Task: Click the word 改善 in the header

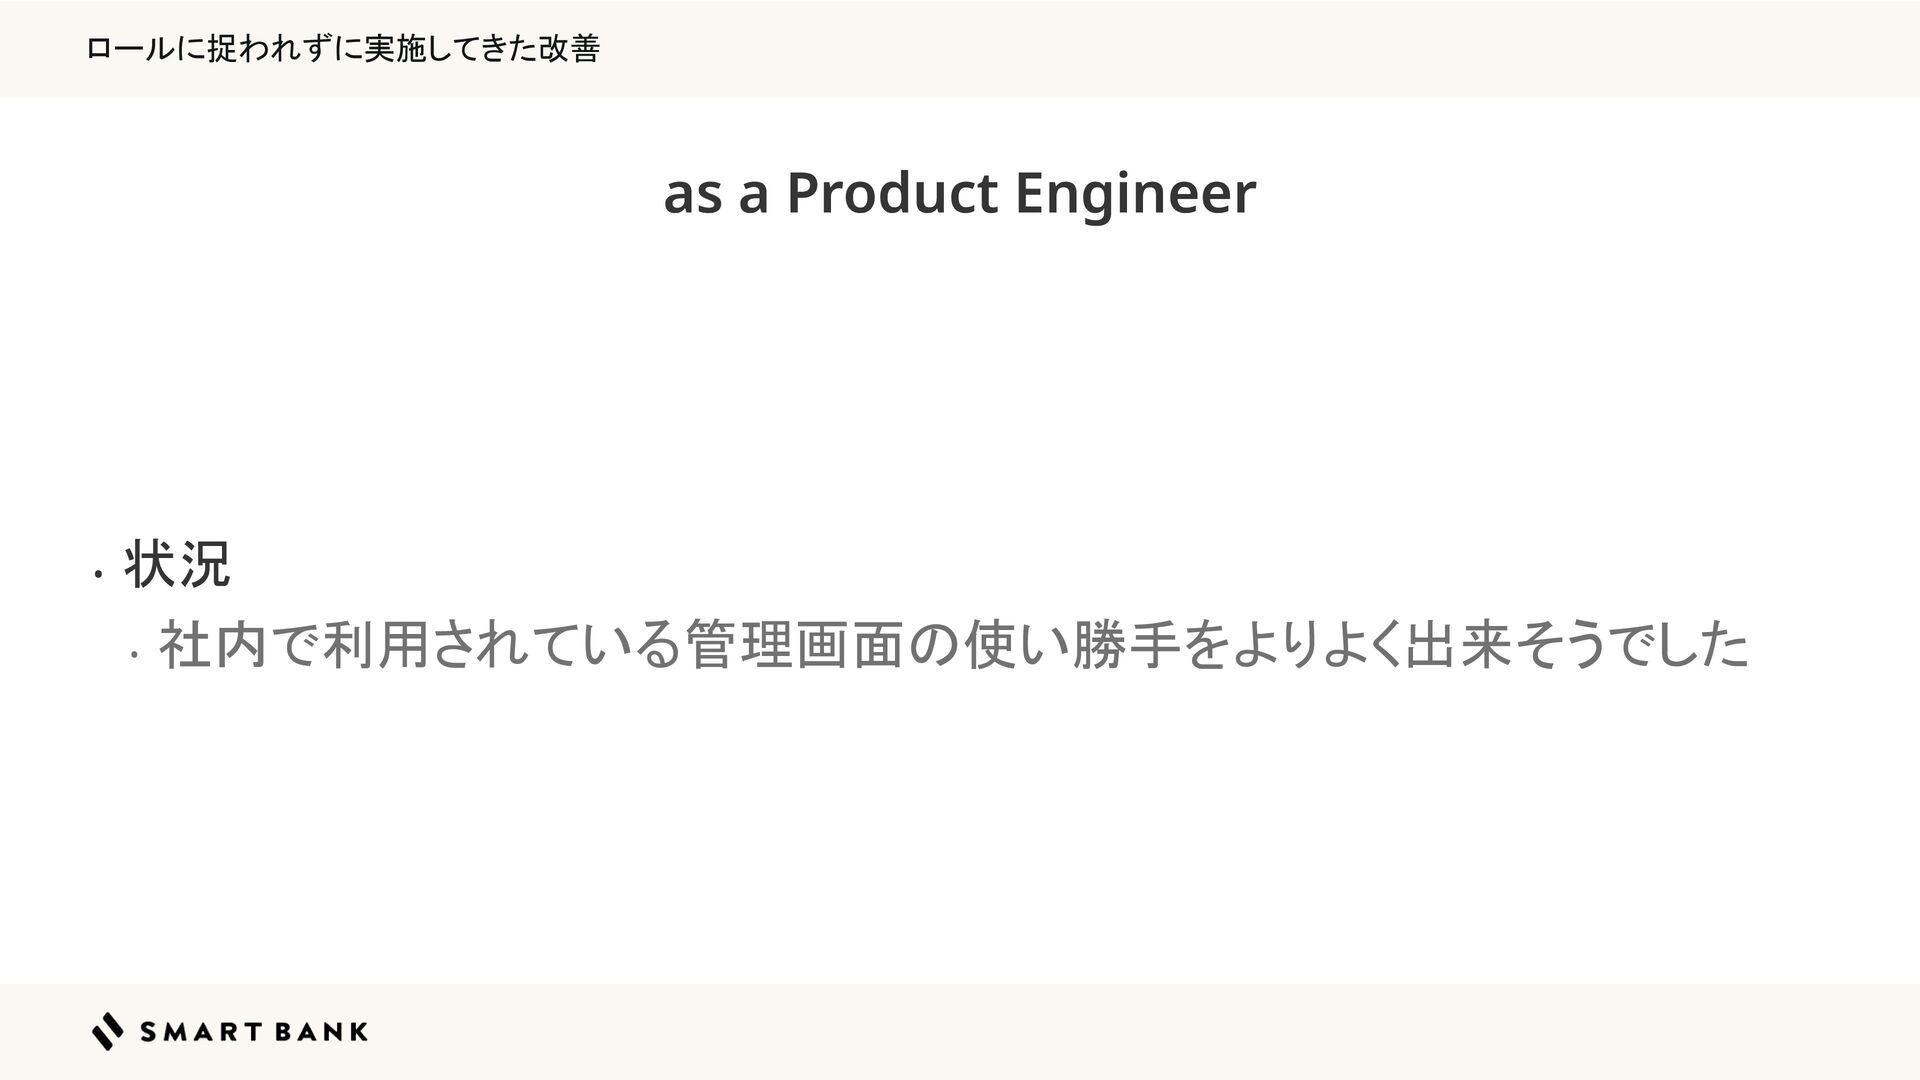Action: (x=569, y=48)
